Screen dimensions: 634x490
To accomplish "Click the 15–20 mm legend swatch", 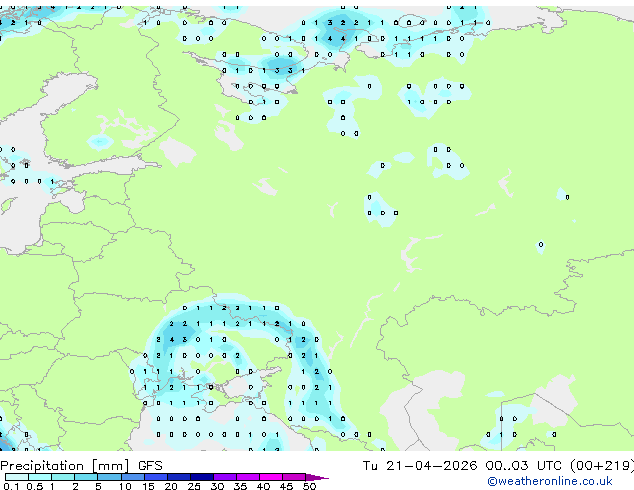I will point(156,477).
